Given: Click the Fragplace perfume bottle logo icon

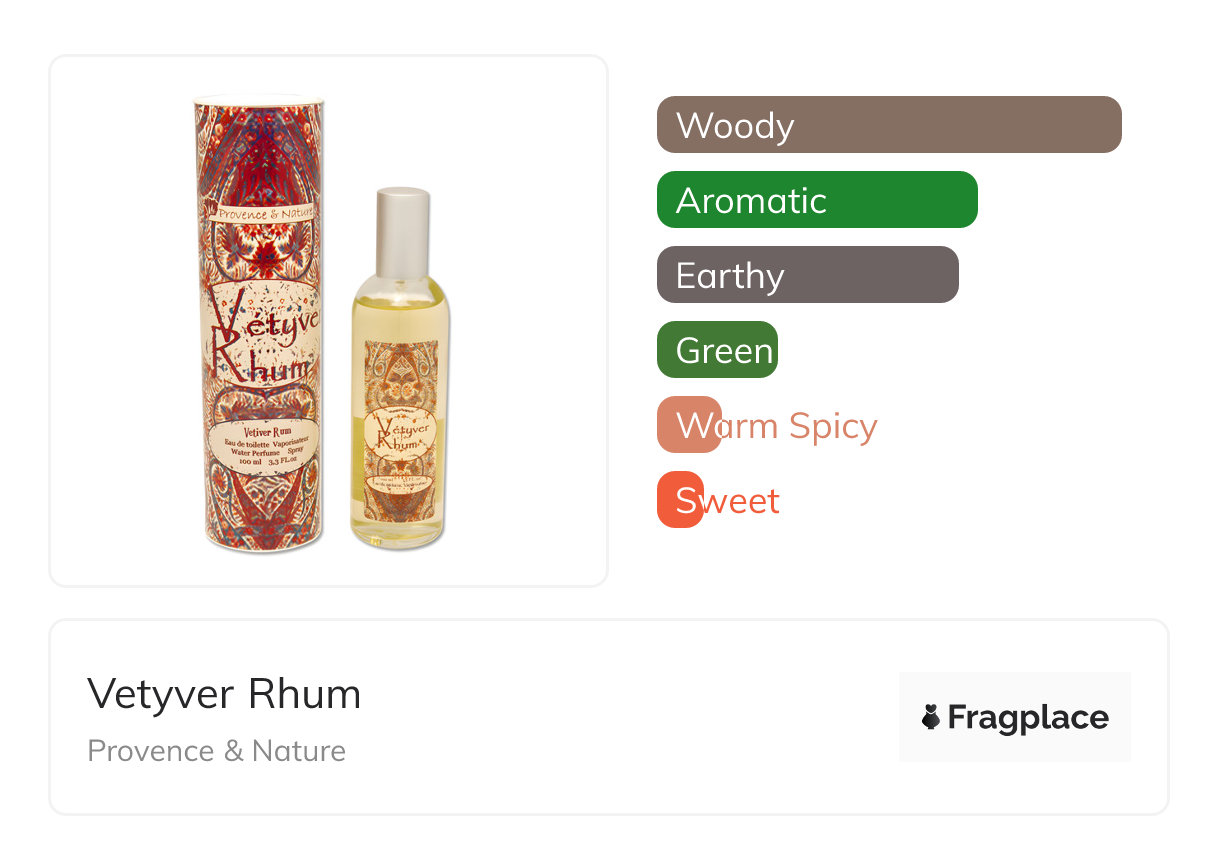Looking at the screenshot, I should point(932,717).
